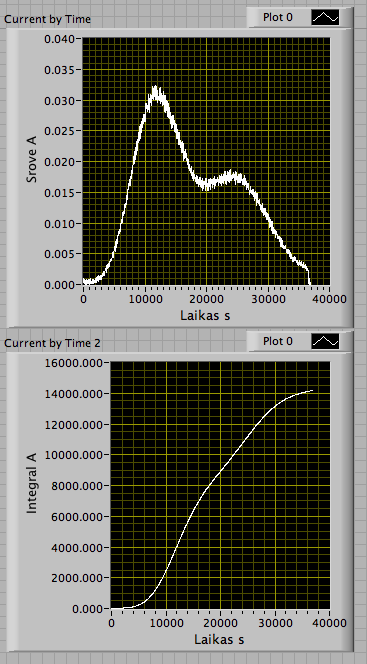Click 0.000 Y-axis minimum on top graph
The width and height of the screenshot is (367, 664).
coord(59,285)
